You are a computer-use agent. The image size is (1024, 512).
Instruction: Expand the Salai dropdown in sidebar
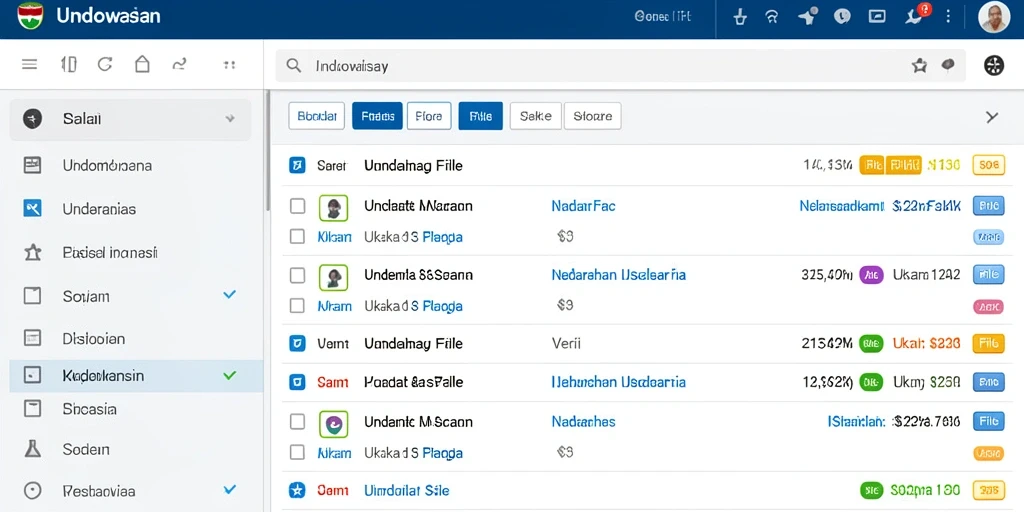coord(230,119)
